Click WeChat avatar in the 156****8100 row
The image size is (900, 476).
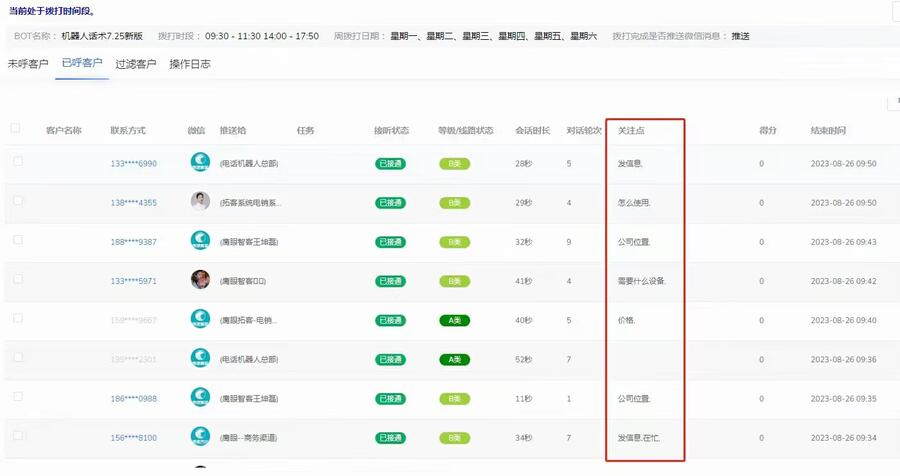pos(200,437)
